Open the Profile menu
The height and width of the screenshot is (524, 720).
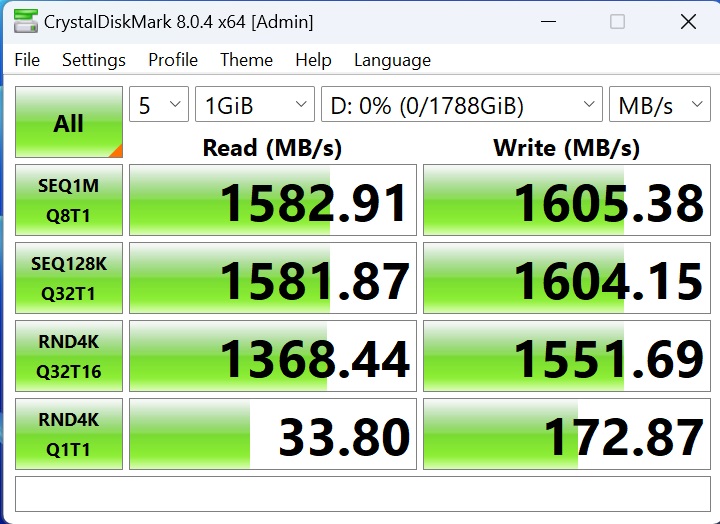coord(173,60)
